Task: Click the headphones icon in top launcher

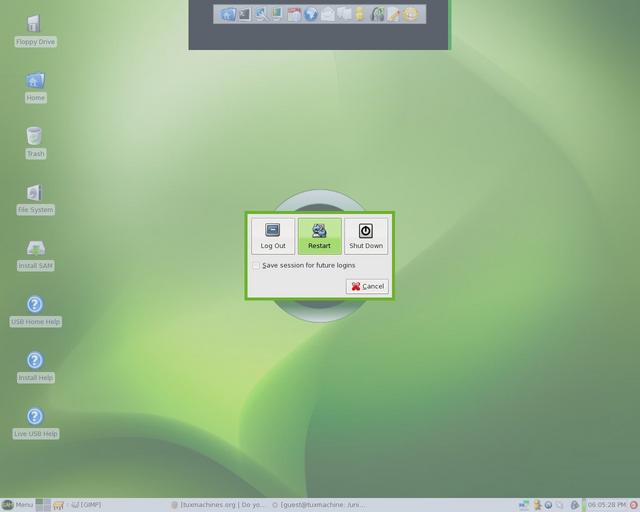Action: point(377,14)
